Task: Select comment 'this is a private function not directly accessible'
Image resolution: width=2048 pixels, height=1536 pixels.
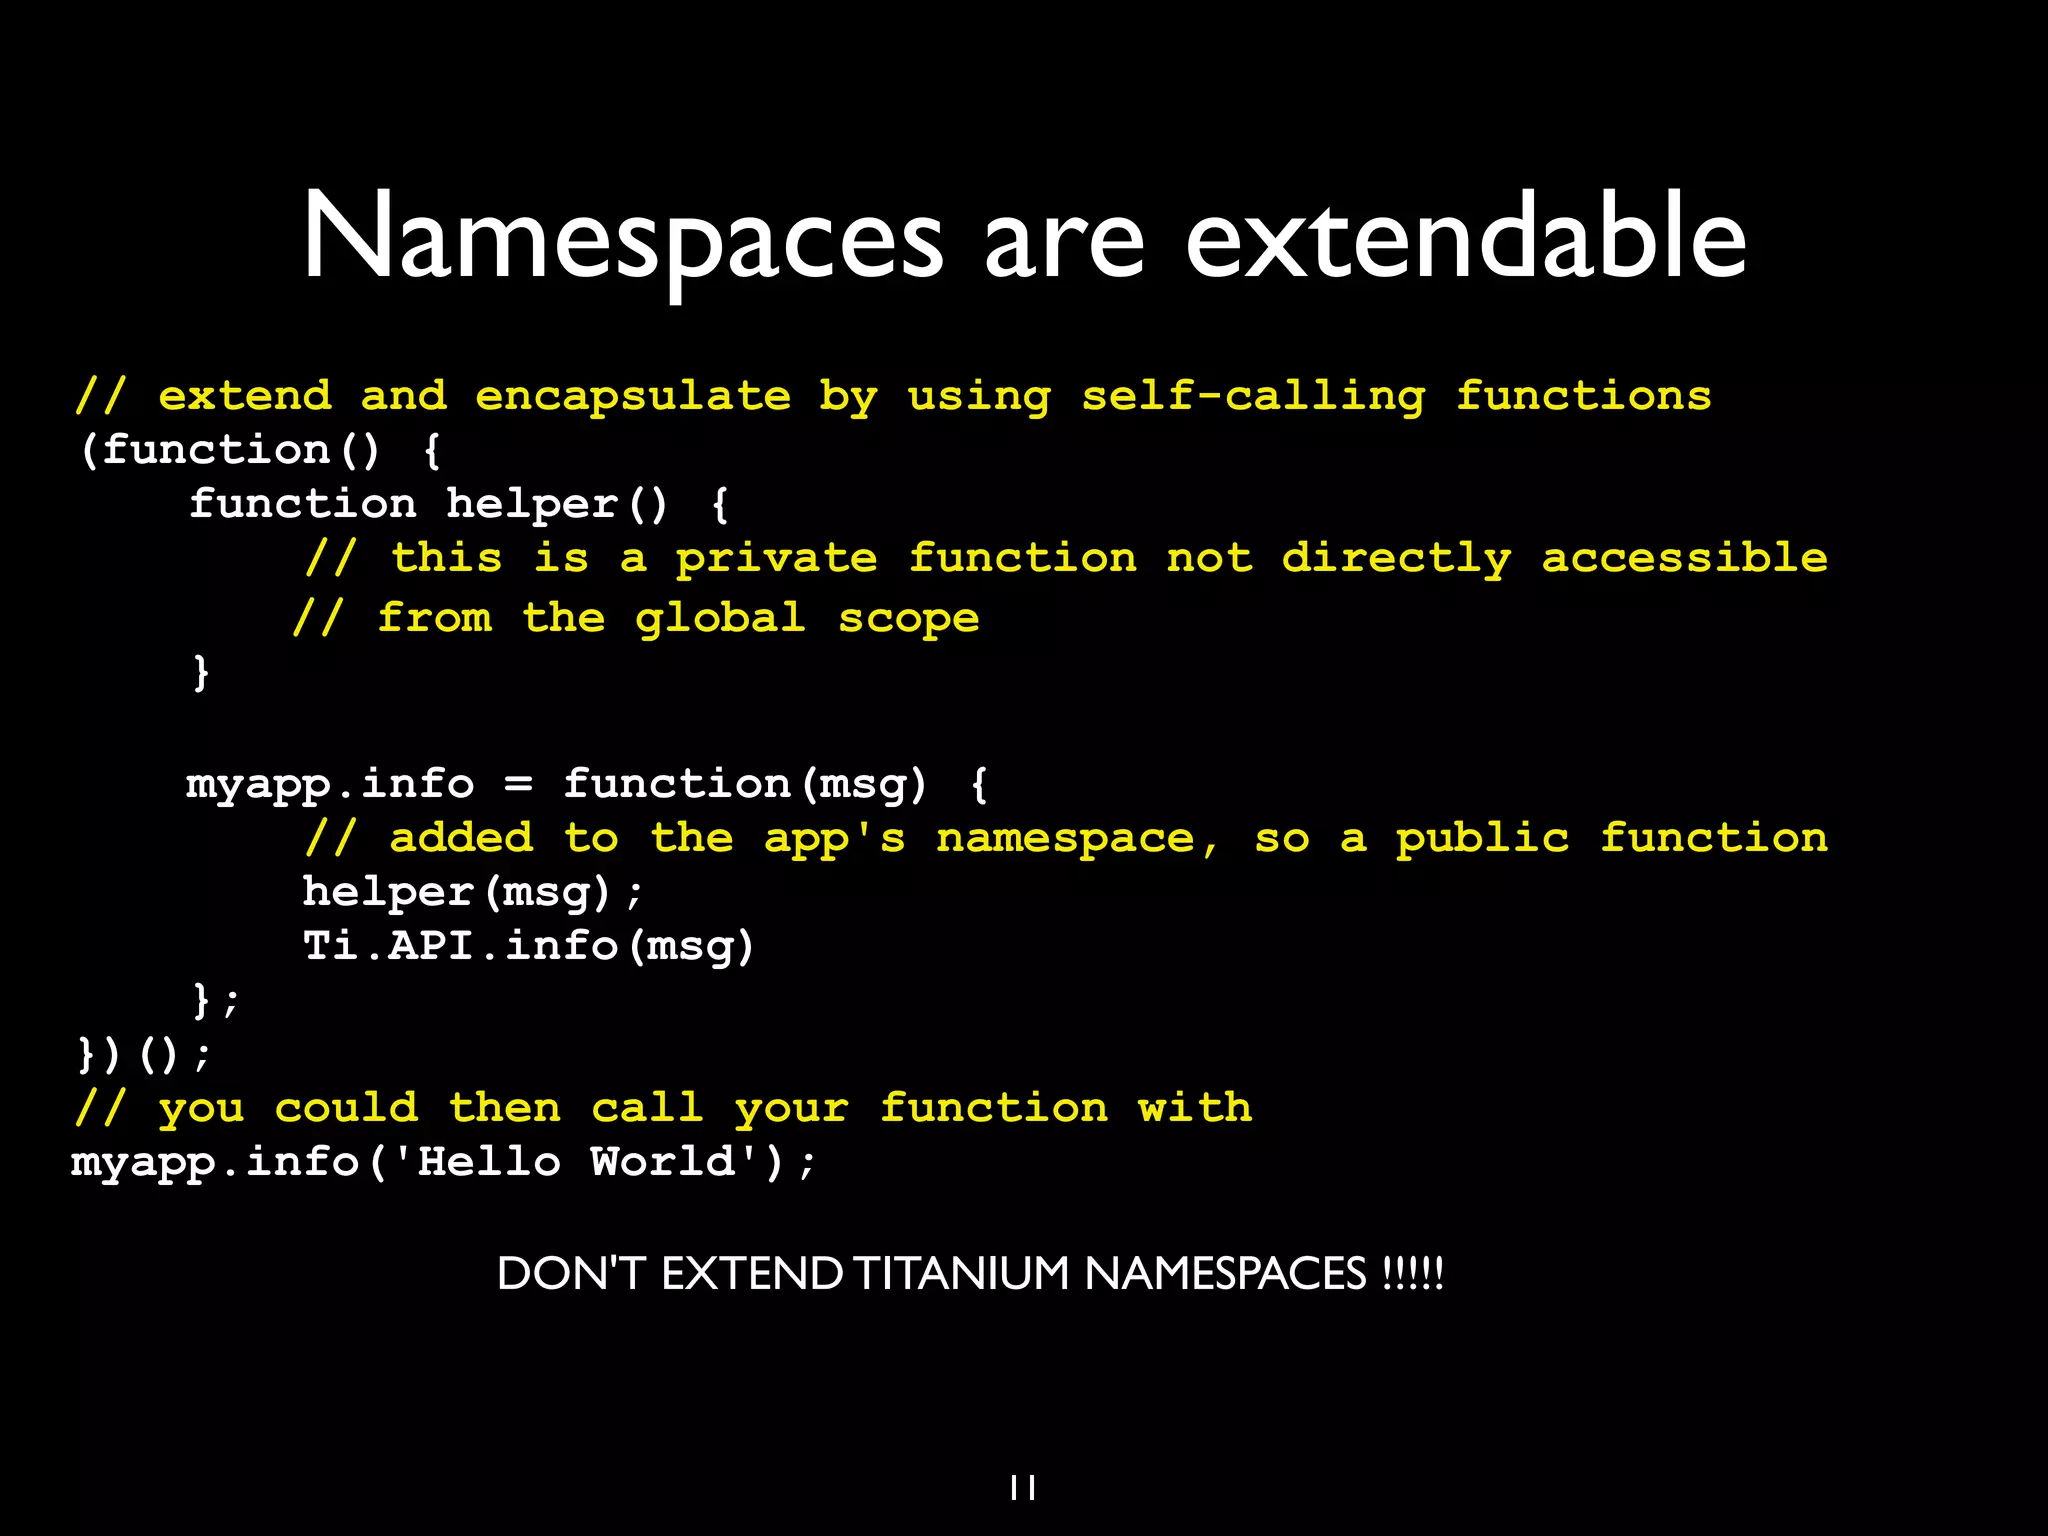Action: (x=1066, y=559)
